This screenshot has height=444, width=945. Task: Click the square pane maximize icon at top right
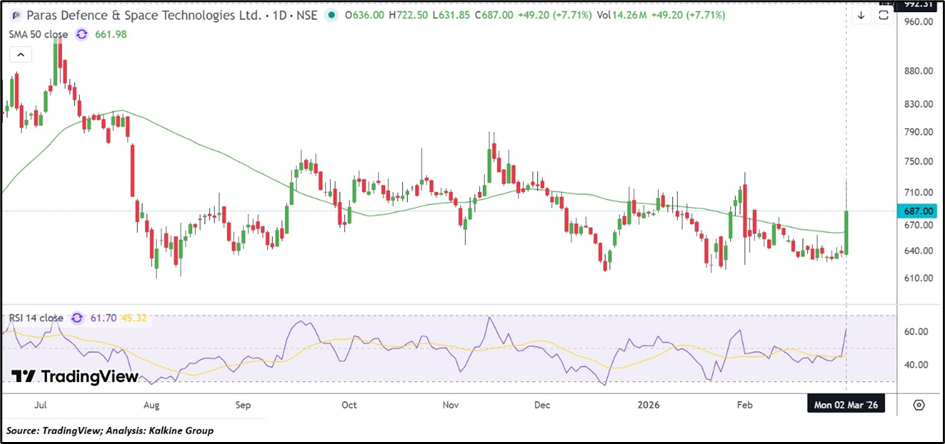click(x=884, y=16)
